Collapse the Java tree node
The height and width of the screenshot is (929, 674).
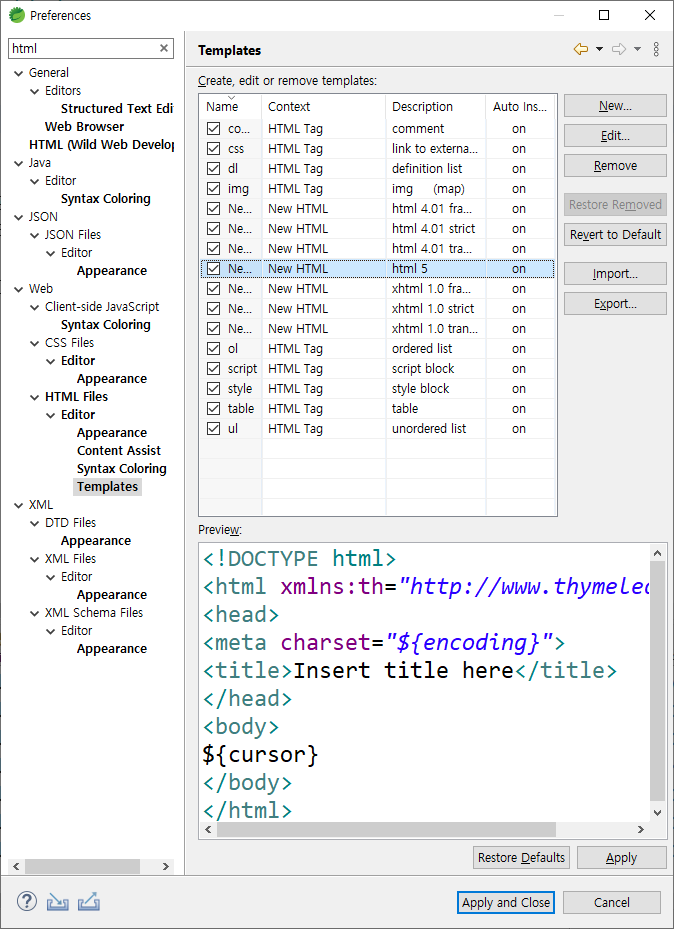pyautogui.click(x=19, y=163)
